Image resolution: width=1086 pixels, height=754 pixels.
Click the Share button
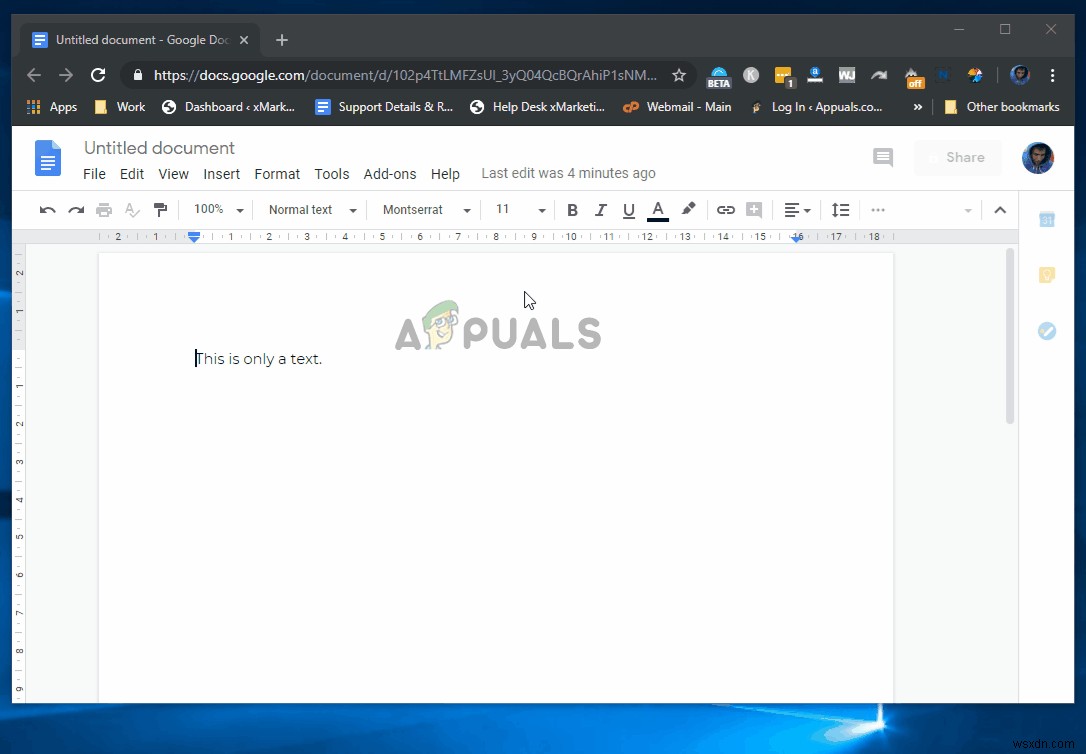tap(958, 157)
